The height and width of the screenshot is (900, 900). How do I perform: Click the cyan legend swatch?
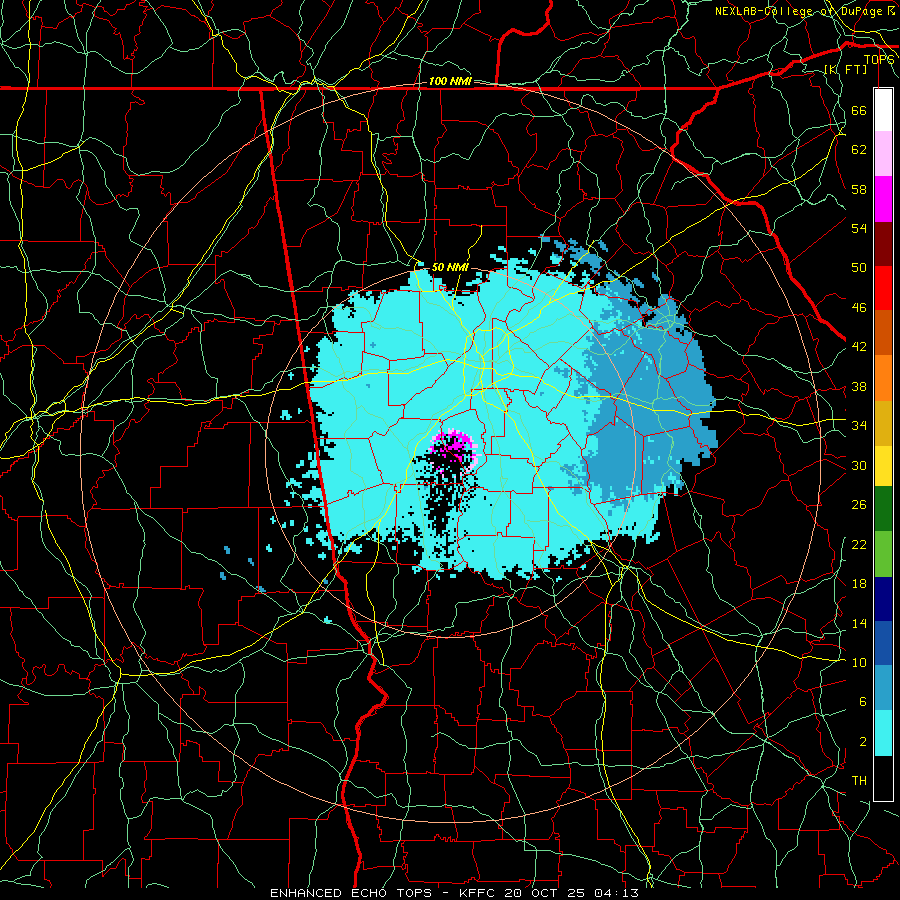pyautogui.click(x=883, y=733)
